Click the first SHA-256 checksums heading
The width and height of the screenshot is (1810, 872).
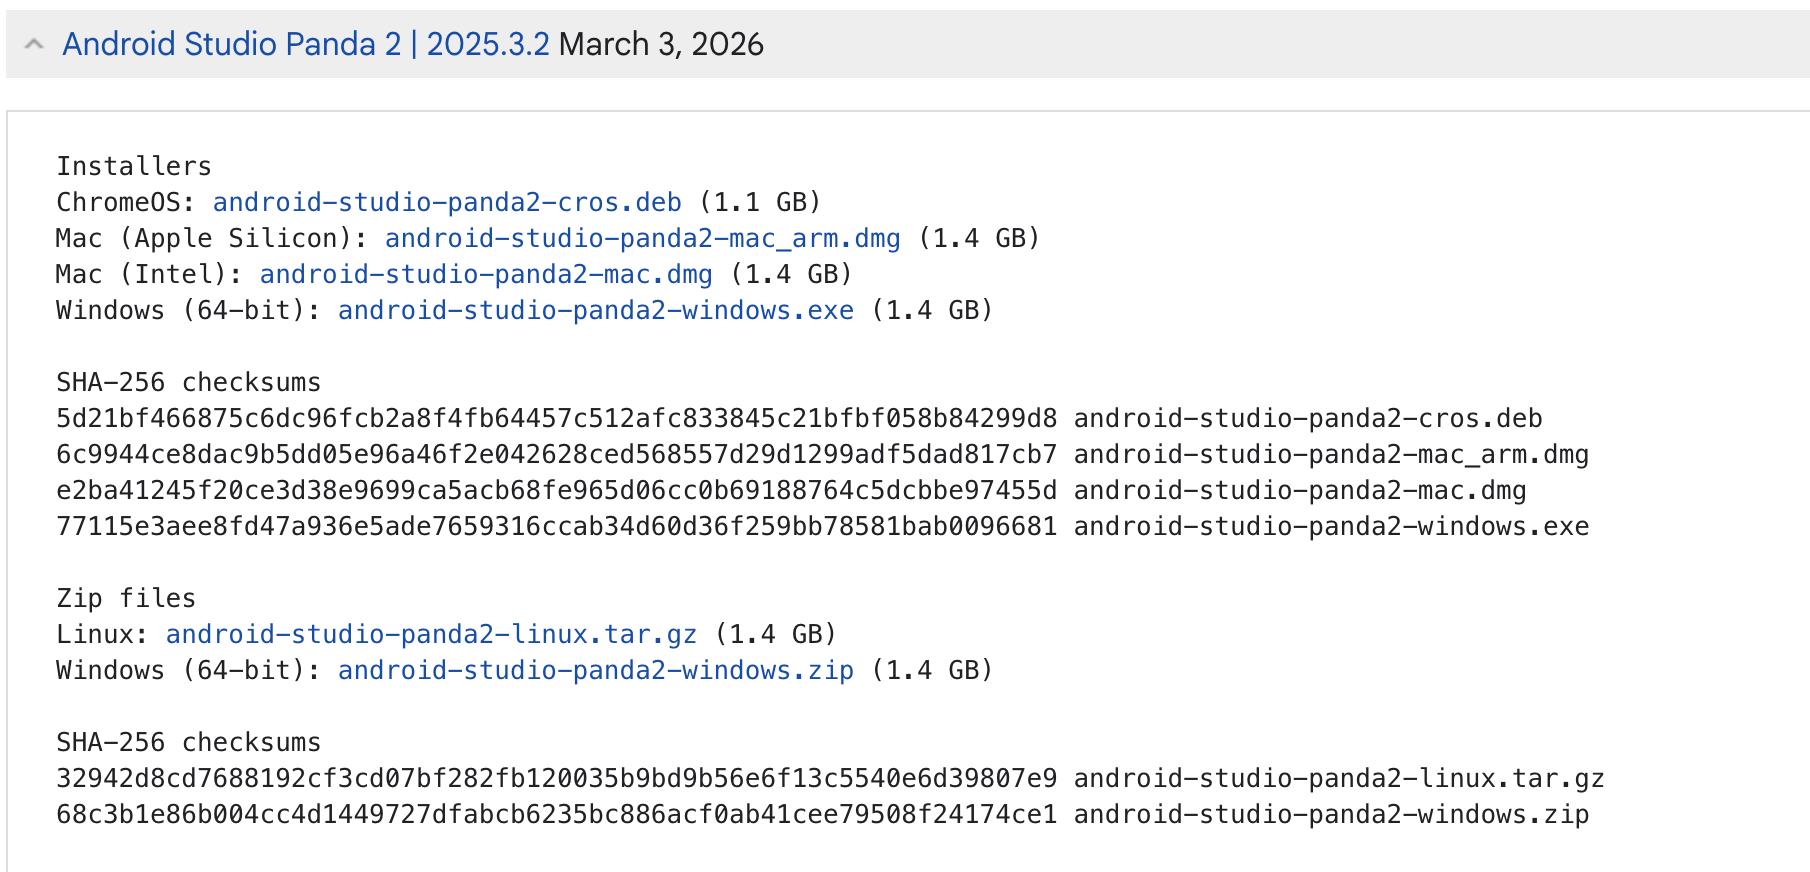tap(188, 382)
